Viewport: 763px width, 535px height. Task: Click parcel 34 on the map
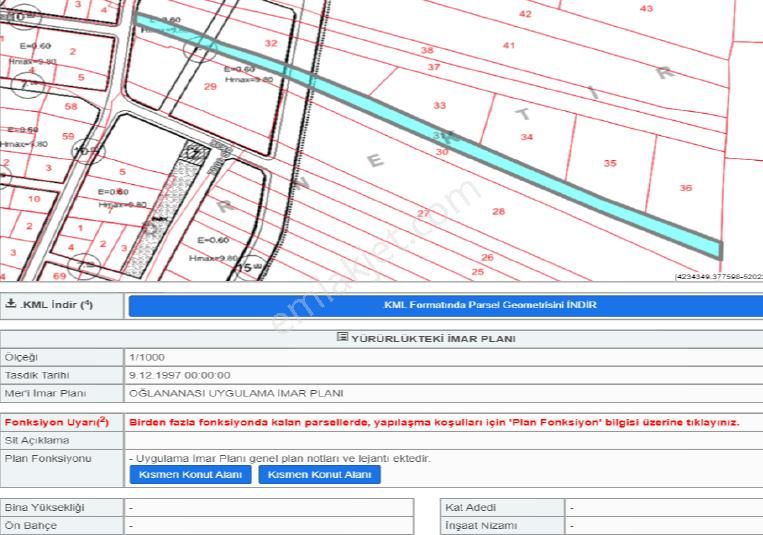coord(527,137)
